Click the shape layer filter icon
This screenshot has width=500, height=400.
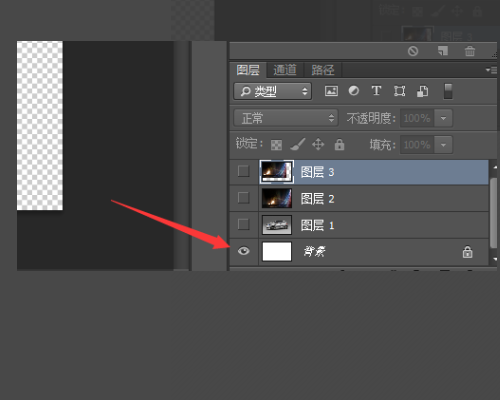[x=399, y=91]
